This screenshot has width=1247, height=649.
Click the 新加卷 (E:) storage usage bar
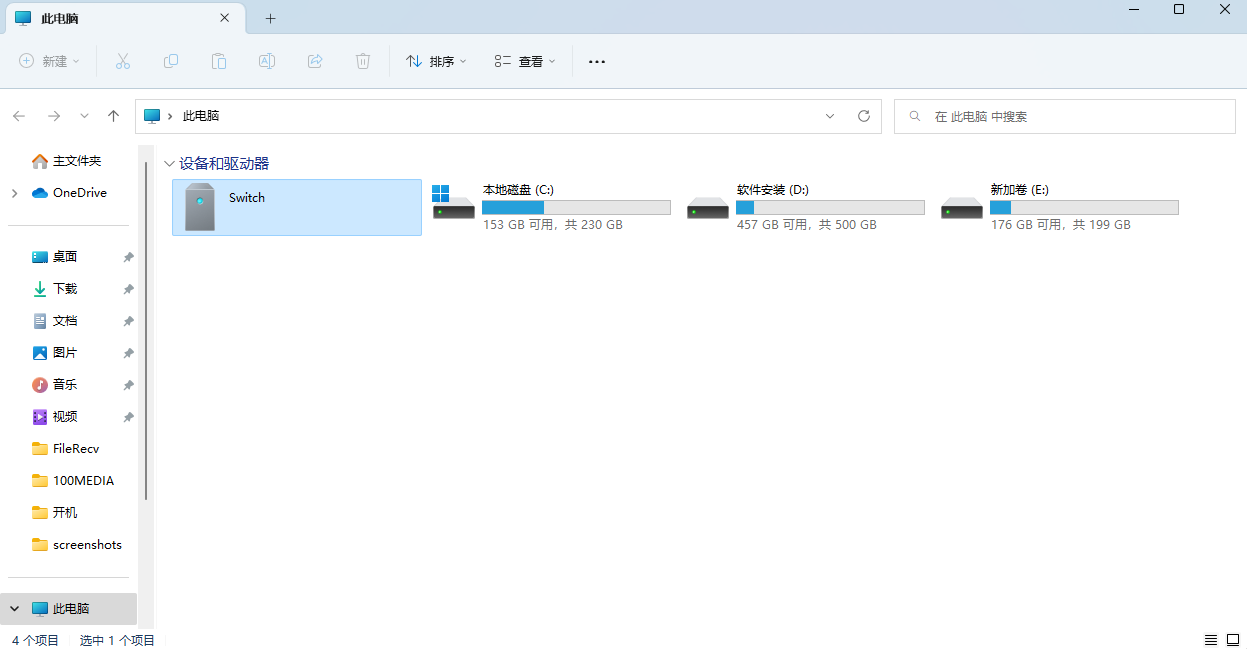[1084, 207]
